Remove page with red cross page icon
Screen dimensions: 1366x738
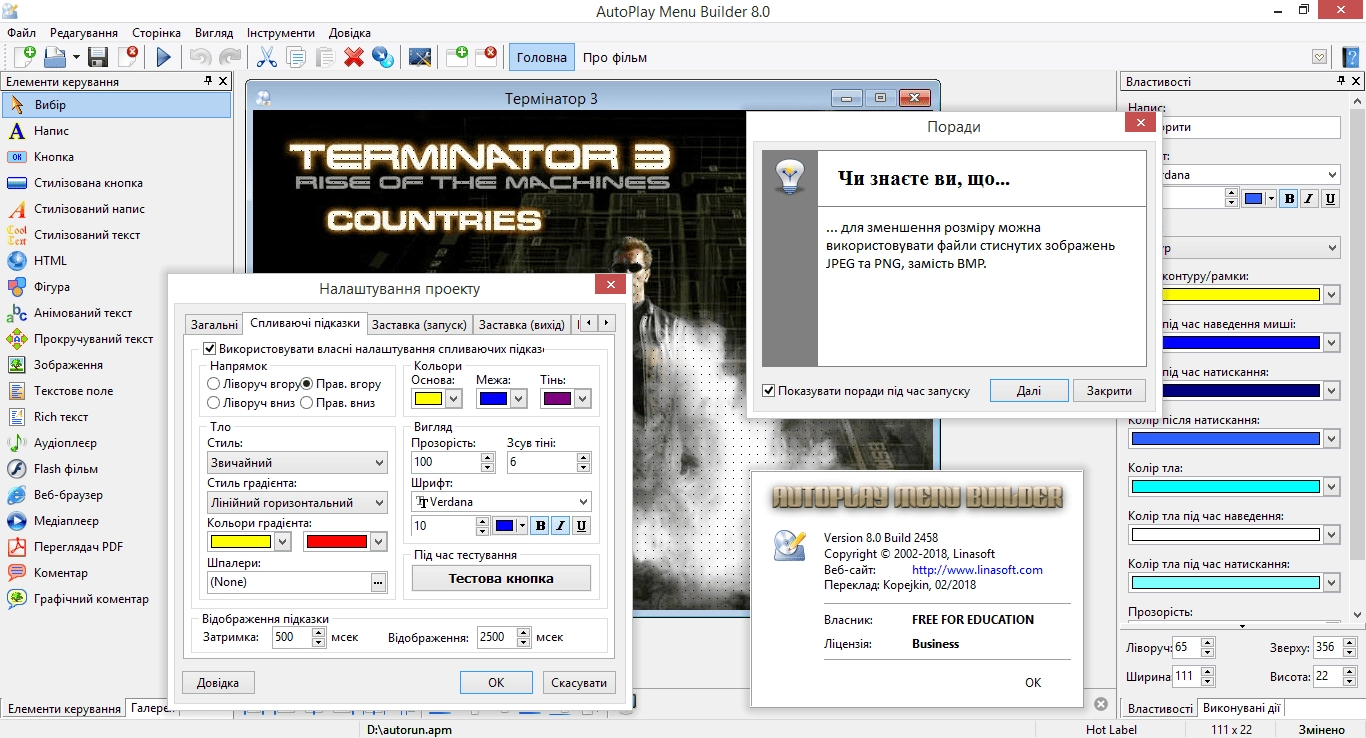(x=487, y=57)
